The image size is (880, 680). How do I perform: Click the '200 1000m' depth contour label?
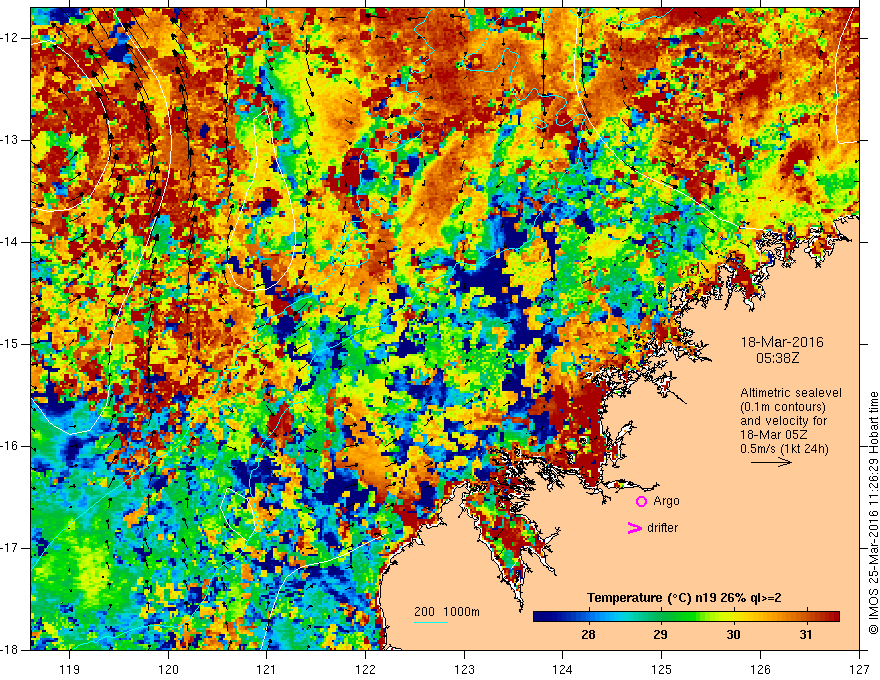pyautogui.click(x=447, y=612)
